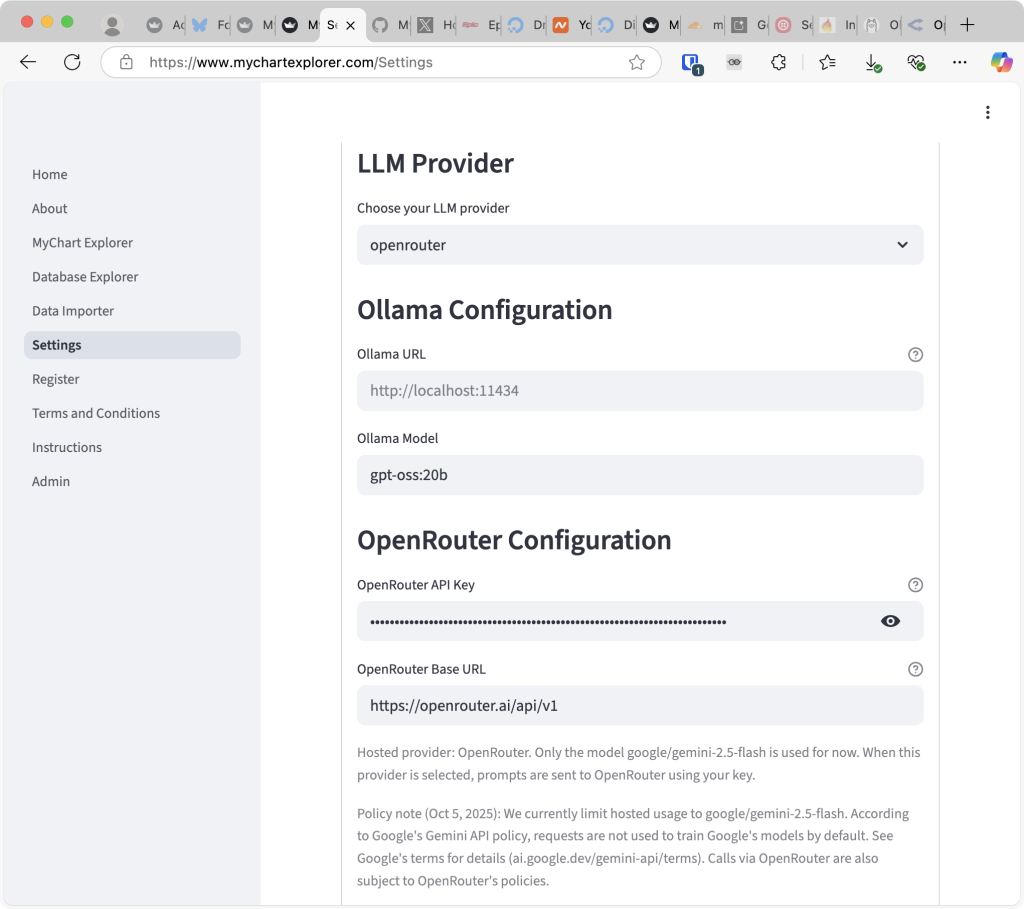Open the browser downloads icon

pos(872,62)
